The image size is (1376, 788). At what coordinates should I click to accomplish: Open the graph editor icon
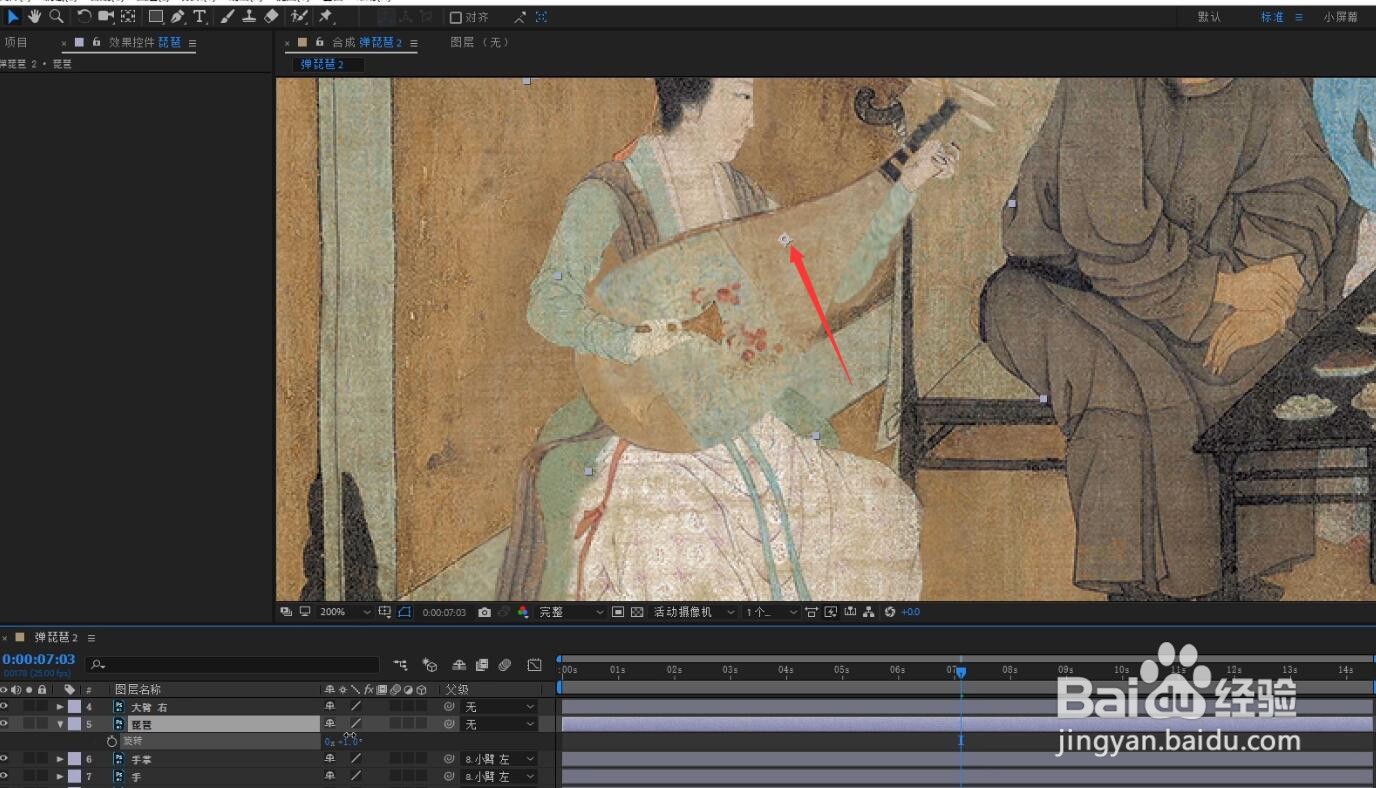tap(535, 664)
